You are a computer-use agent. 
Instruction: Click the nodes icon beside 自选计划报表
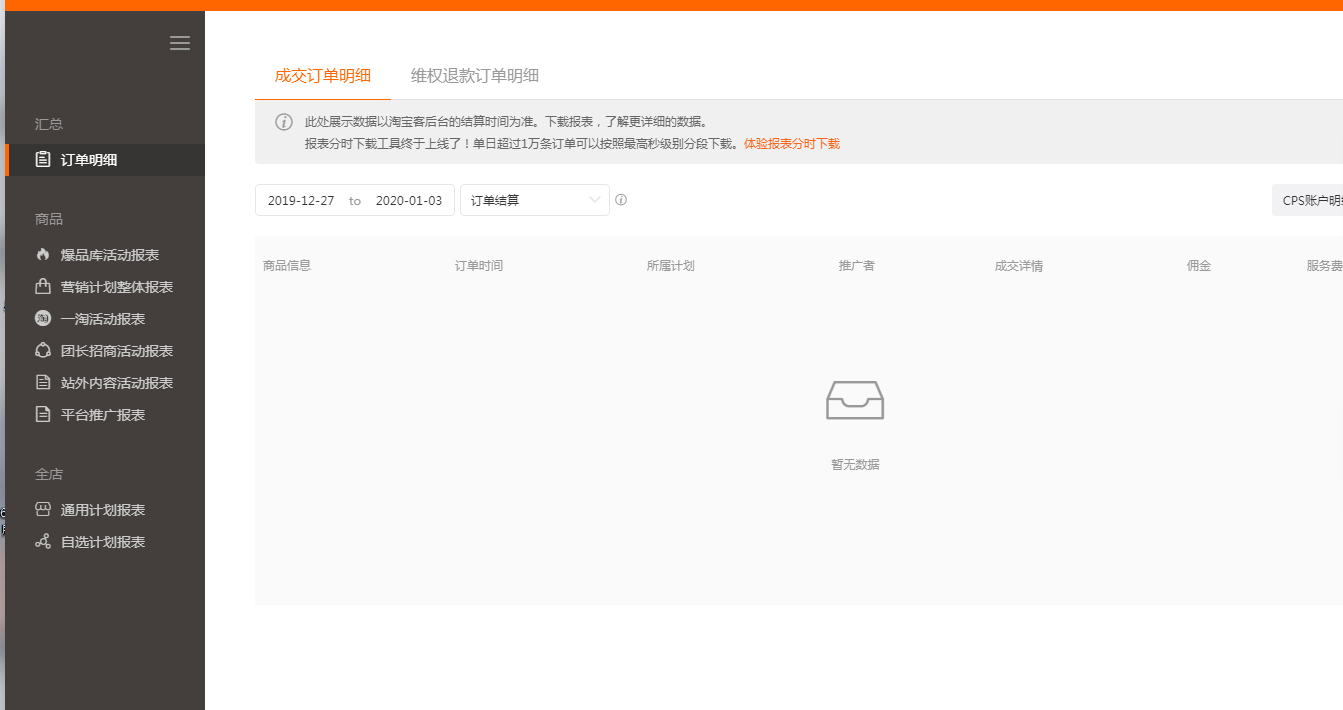pyautogui.click(x=43, y=542)
